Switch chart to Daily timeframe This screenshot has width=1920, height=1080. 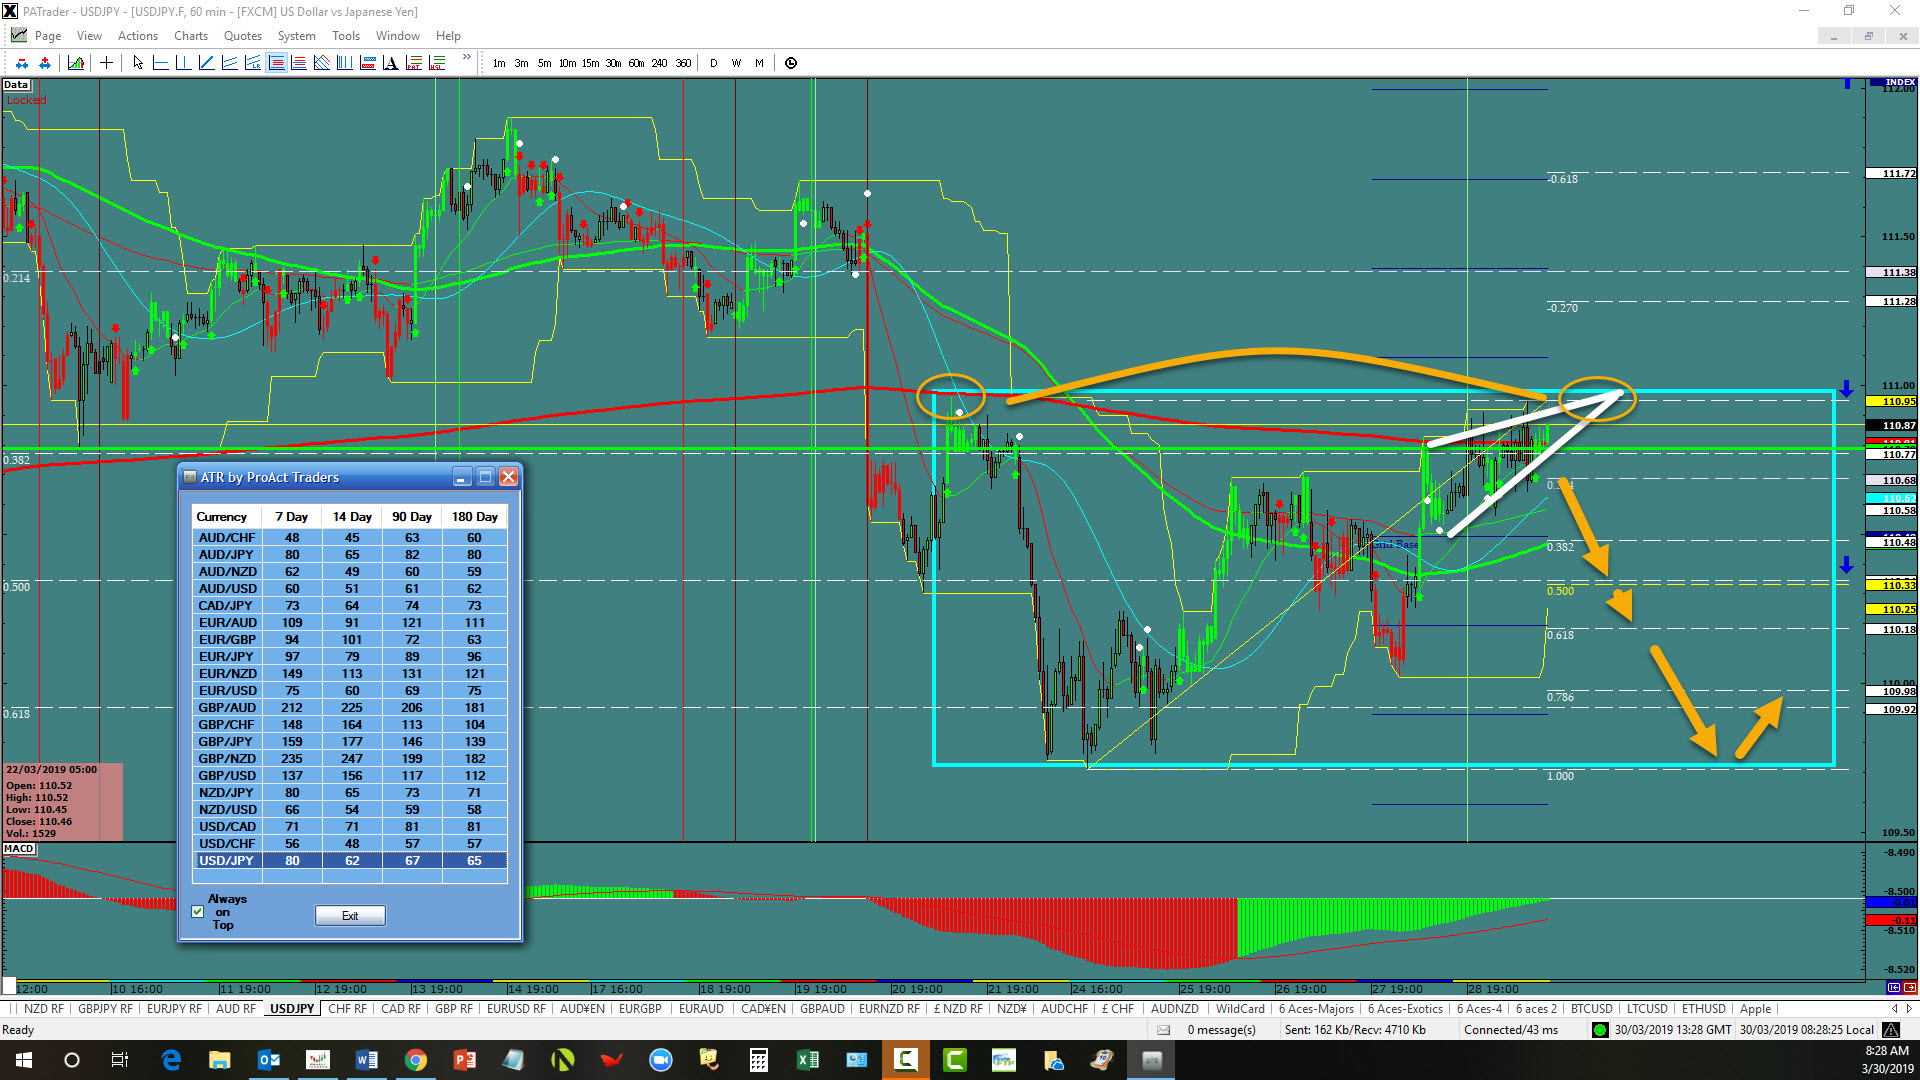tap(713, 63)
